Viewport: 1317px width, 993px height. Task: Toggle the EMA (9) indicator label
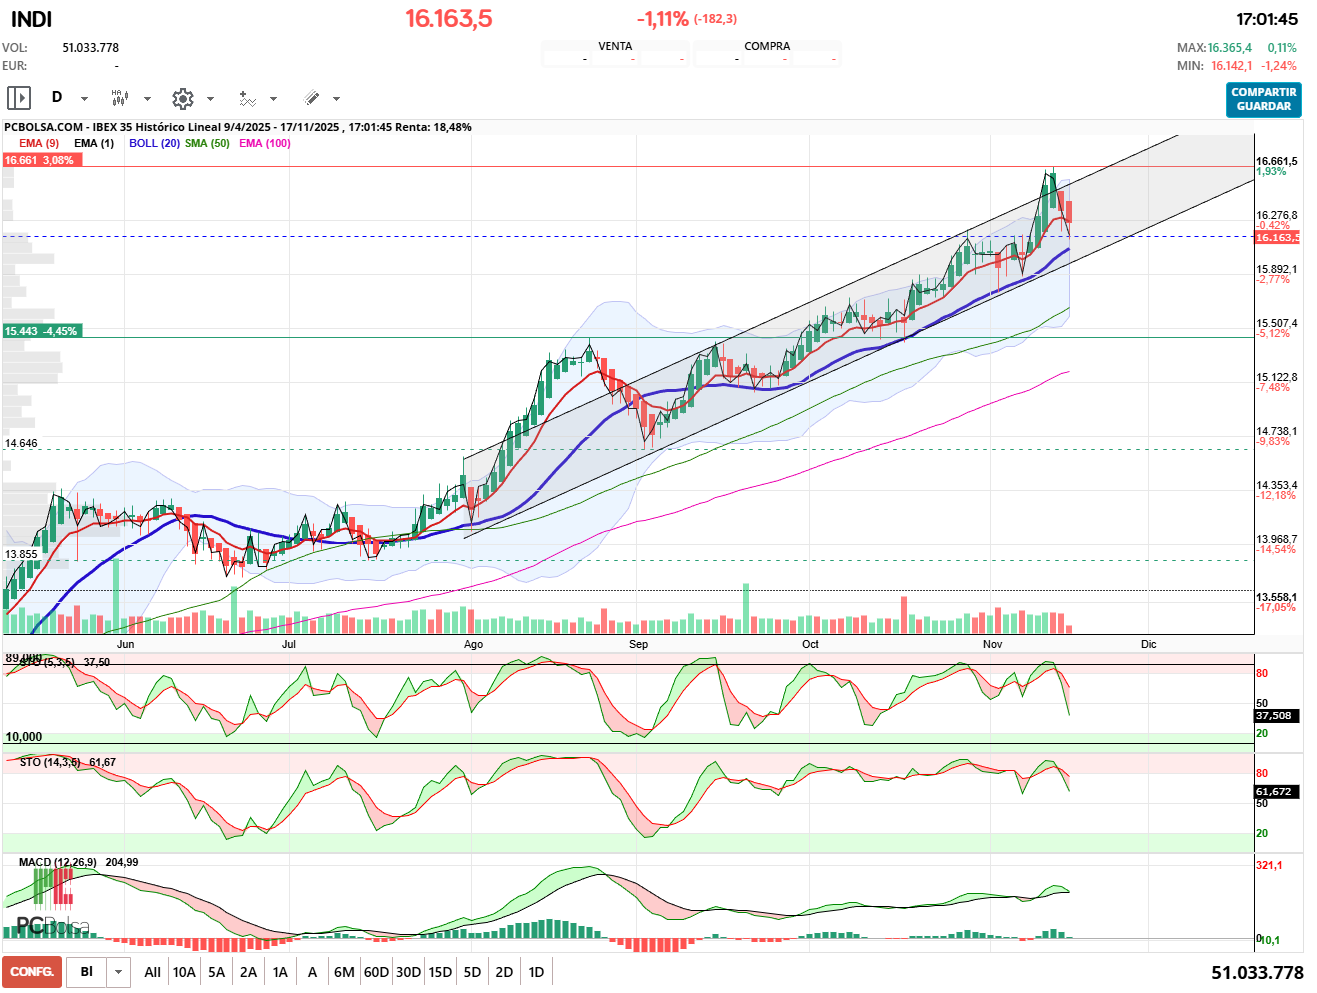click(39, 143)
